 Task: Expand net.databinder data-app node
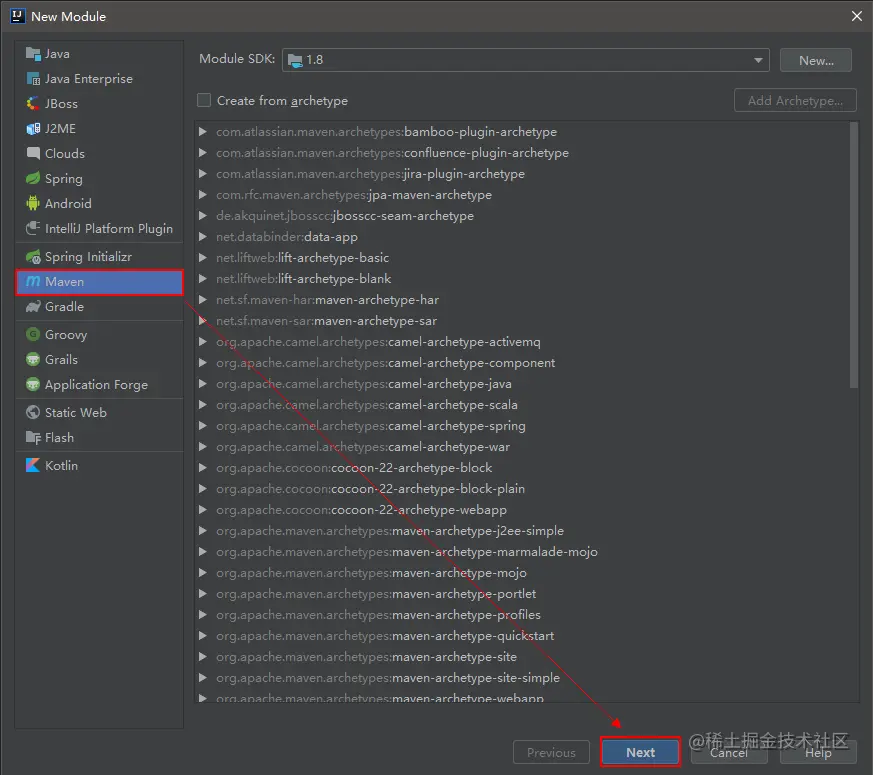pyautogui.click(x=203, y=237)
